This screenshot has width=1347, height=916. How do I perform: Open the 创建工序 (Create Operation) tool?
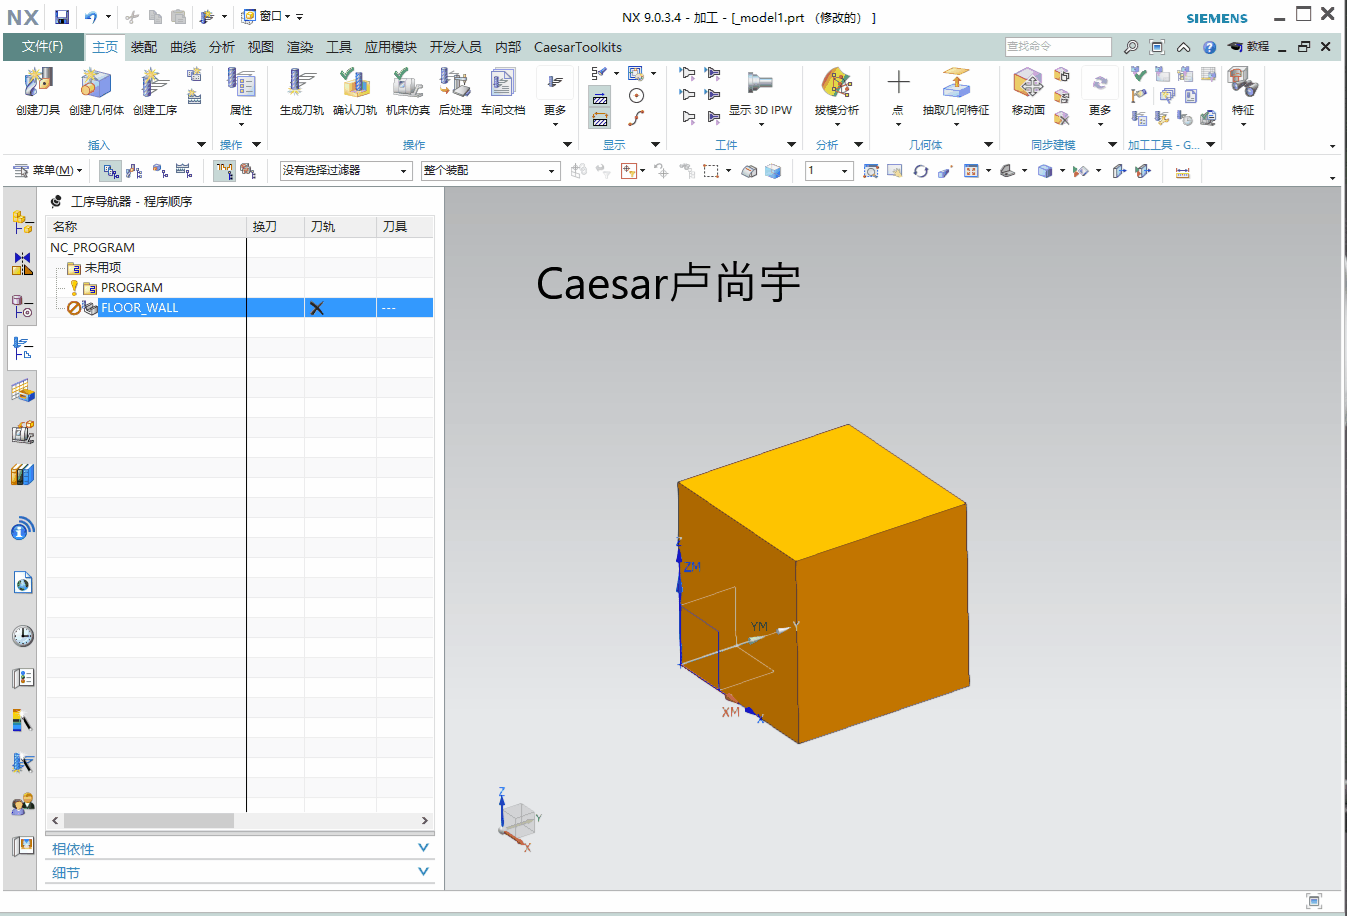tap(154, 91)
